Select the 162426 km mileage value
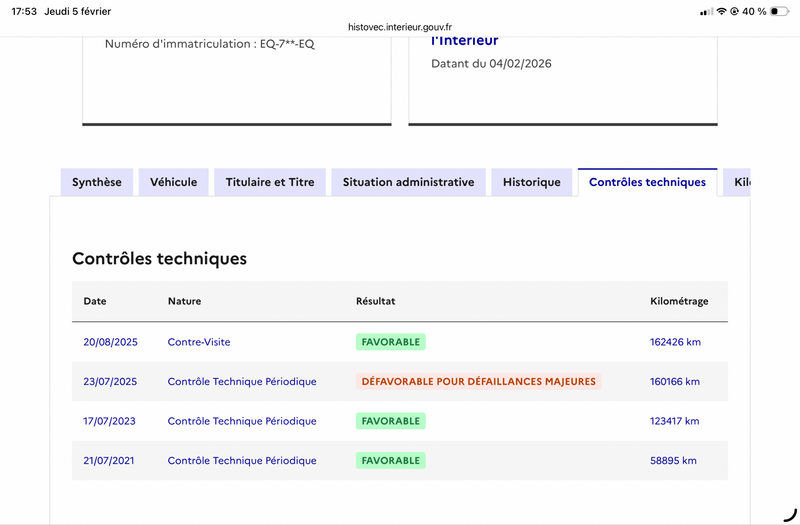This screenshot has width=800, height=525. pos(675,342)
